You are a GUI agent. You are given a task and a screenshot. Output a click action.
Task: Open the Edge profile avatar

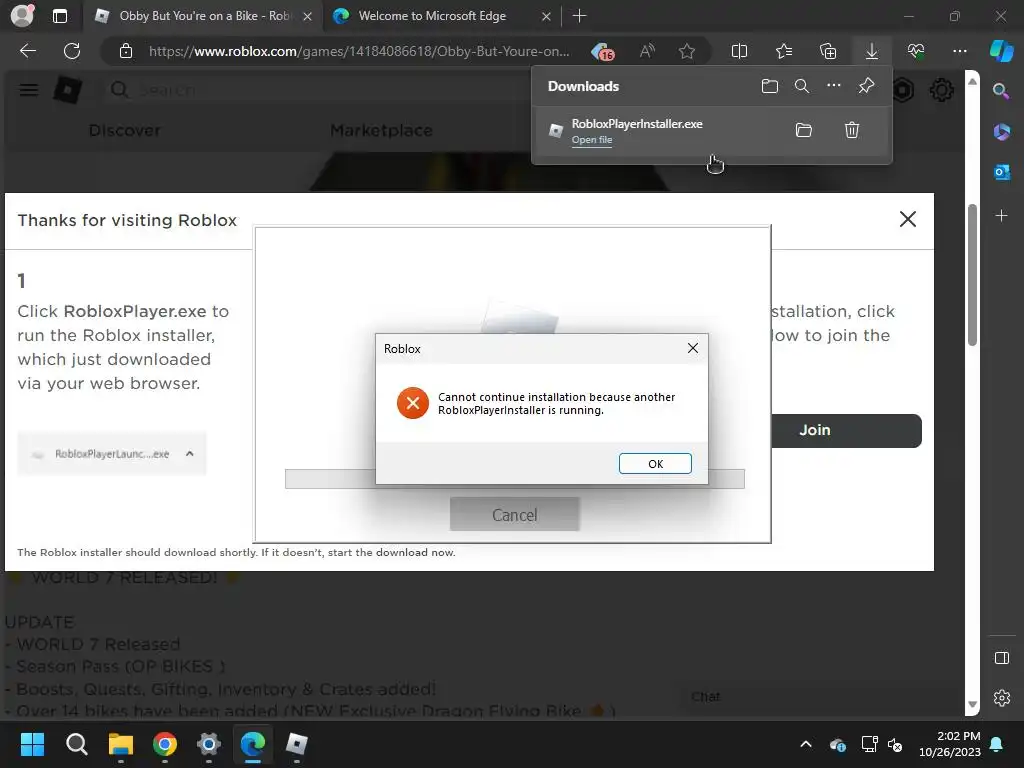[x=22, y=16]
